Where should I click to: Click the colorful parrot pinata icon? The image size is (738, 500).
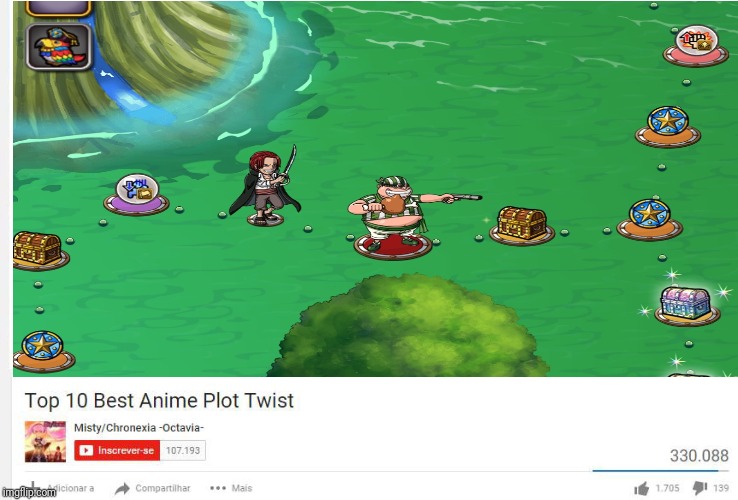click(58, 47)
